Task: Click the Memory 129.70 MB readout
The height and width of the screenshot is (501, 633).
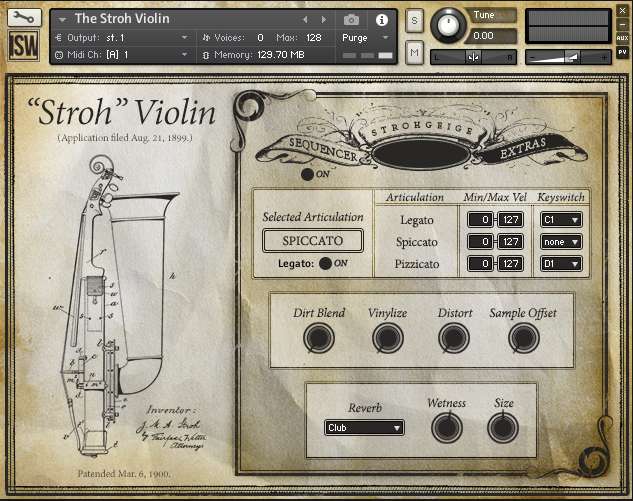Action: click(281, 55)
